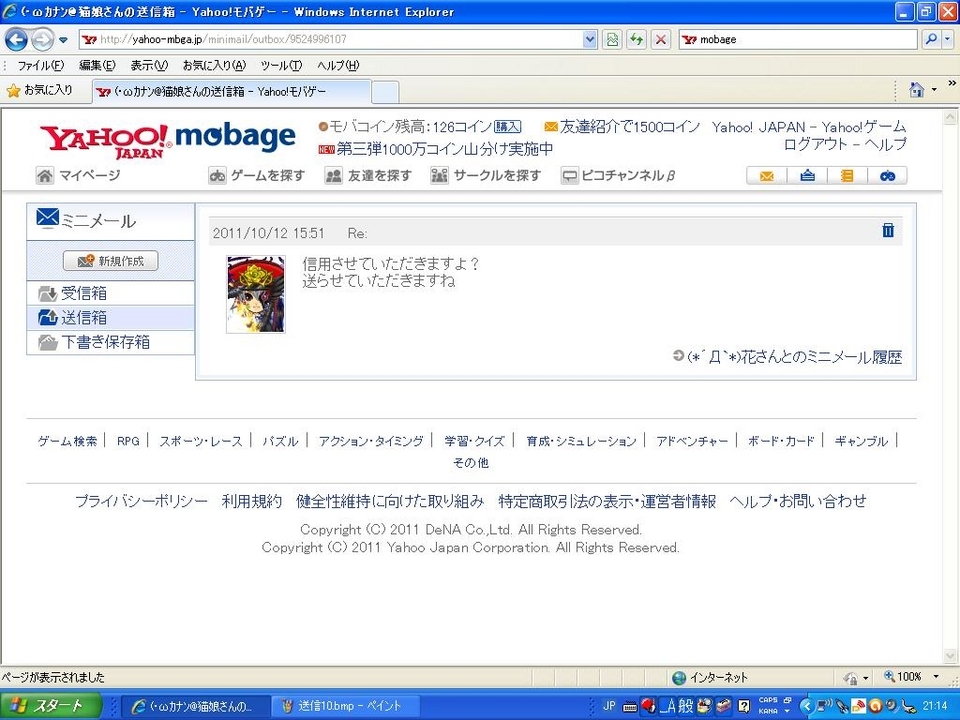Screen dimensions: 960x720
Task: Show hidden toolbar items with the chevron
Action: click(x=952, y=83)
